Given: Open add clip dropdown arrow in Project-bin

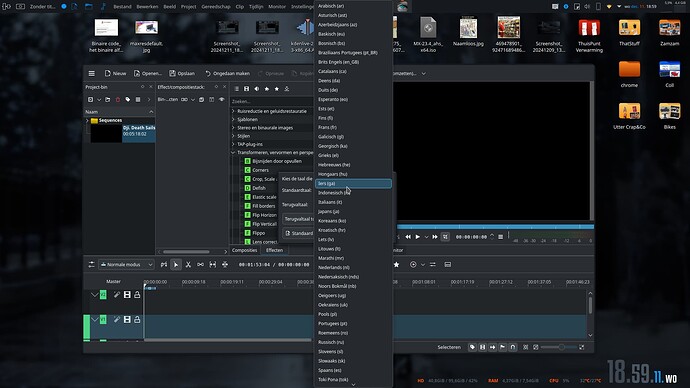Looking at the screenshot, I should click(99, 100).
